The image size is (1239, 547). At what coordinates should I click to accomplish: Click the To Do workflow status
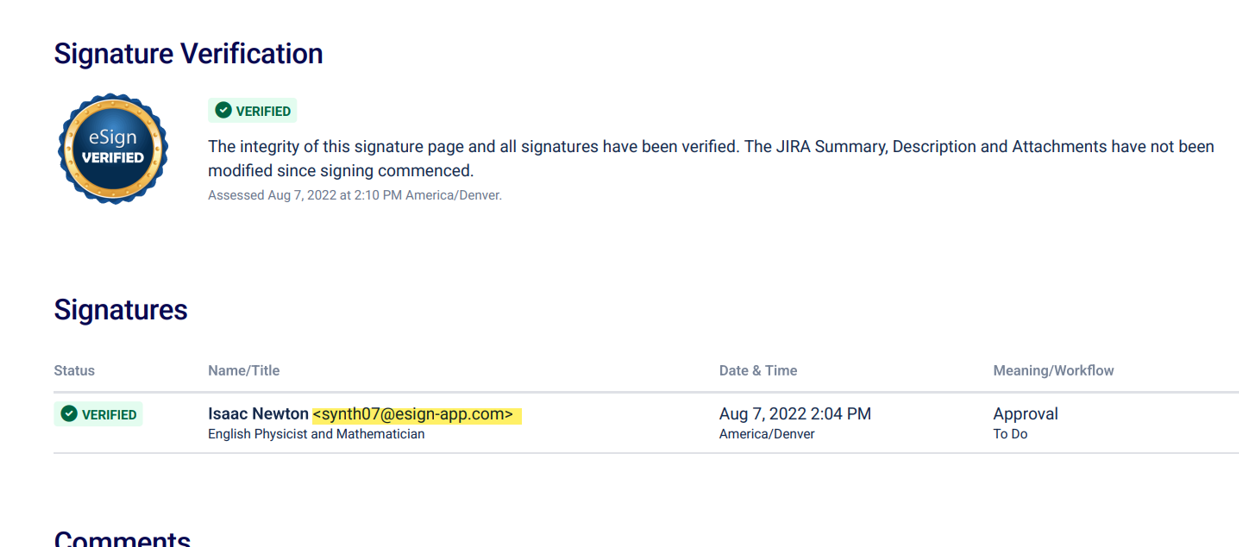(x=1010, y=434)
